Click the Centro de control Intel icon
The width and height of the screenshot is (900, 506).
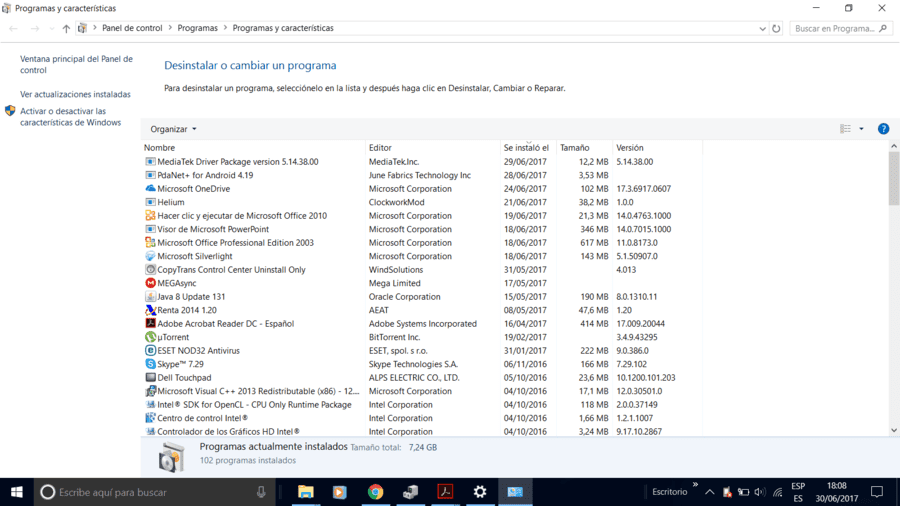[150, 418]
